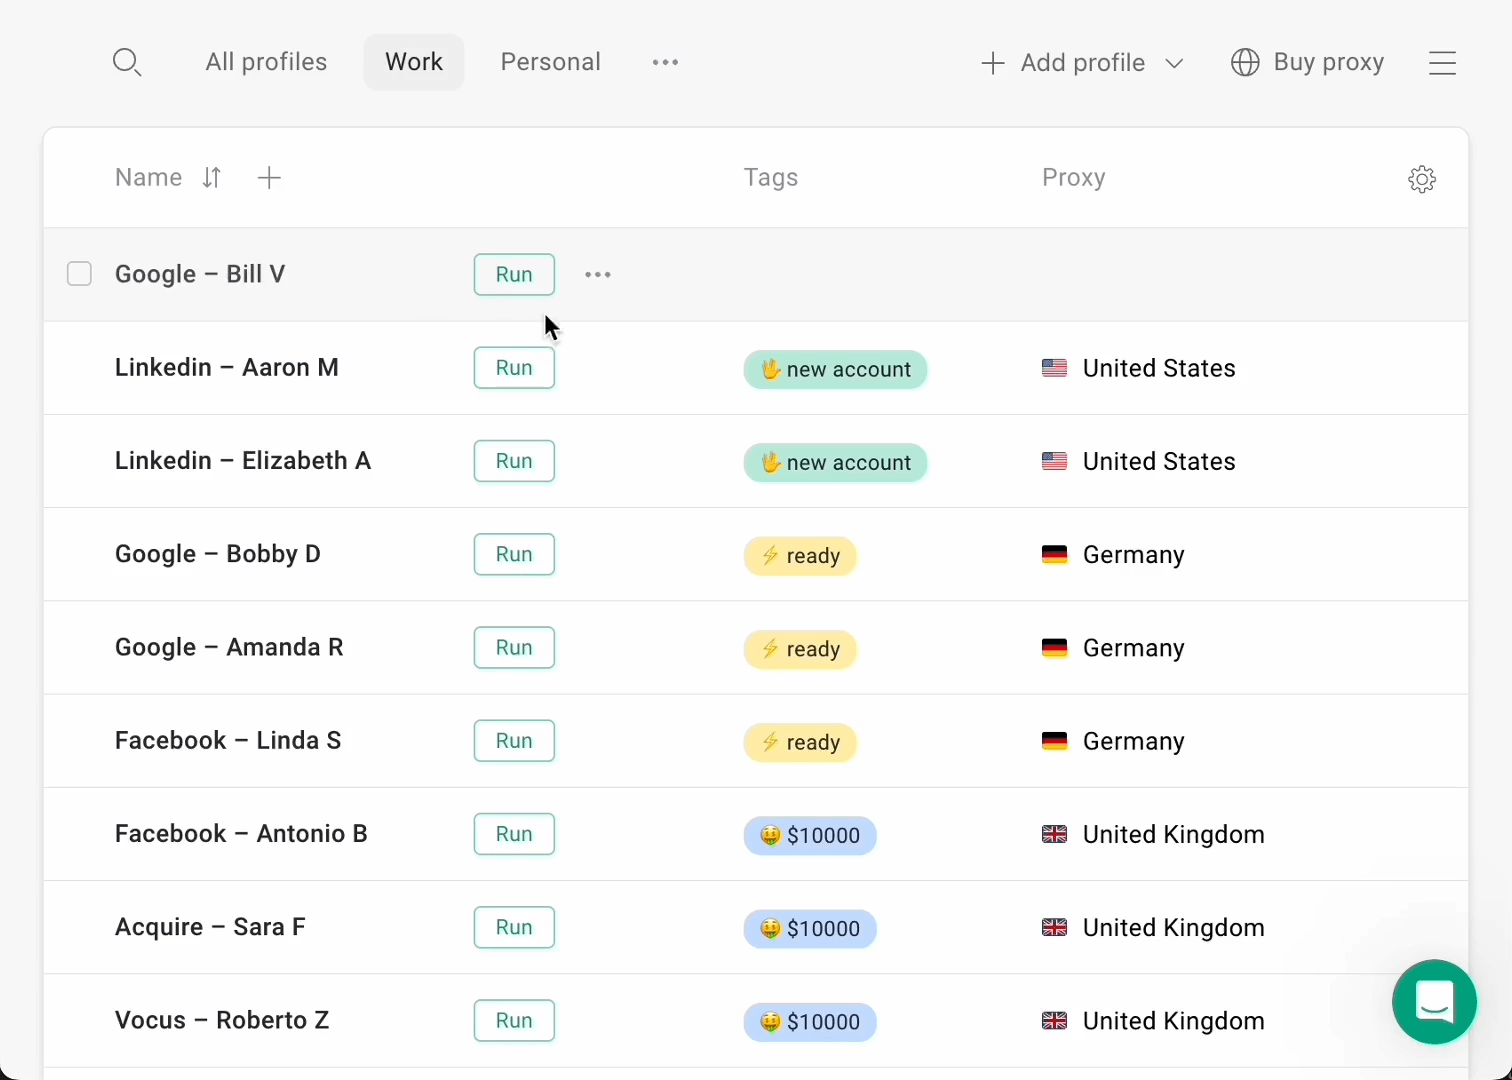This screenshot has width=1512, height=1080.
Task: Show more folders via the tabs ellipsis
Action: pos(665,62)
